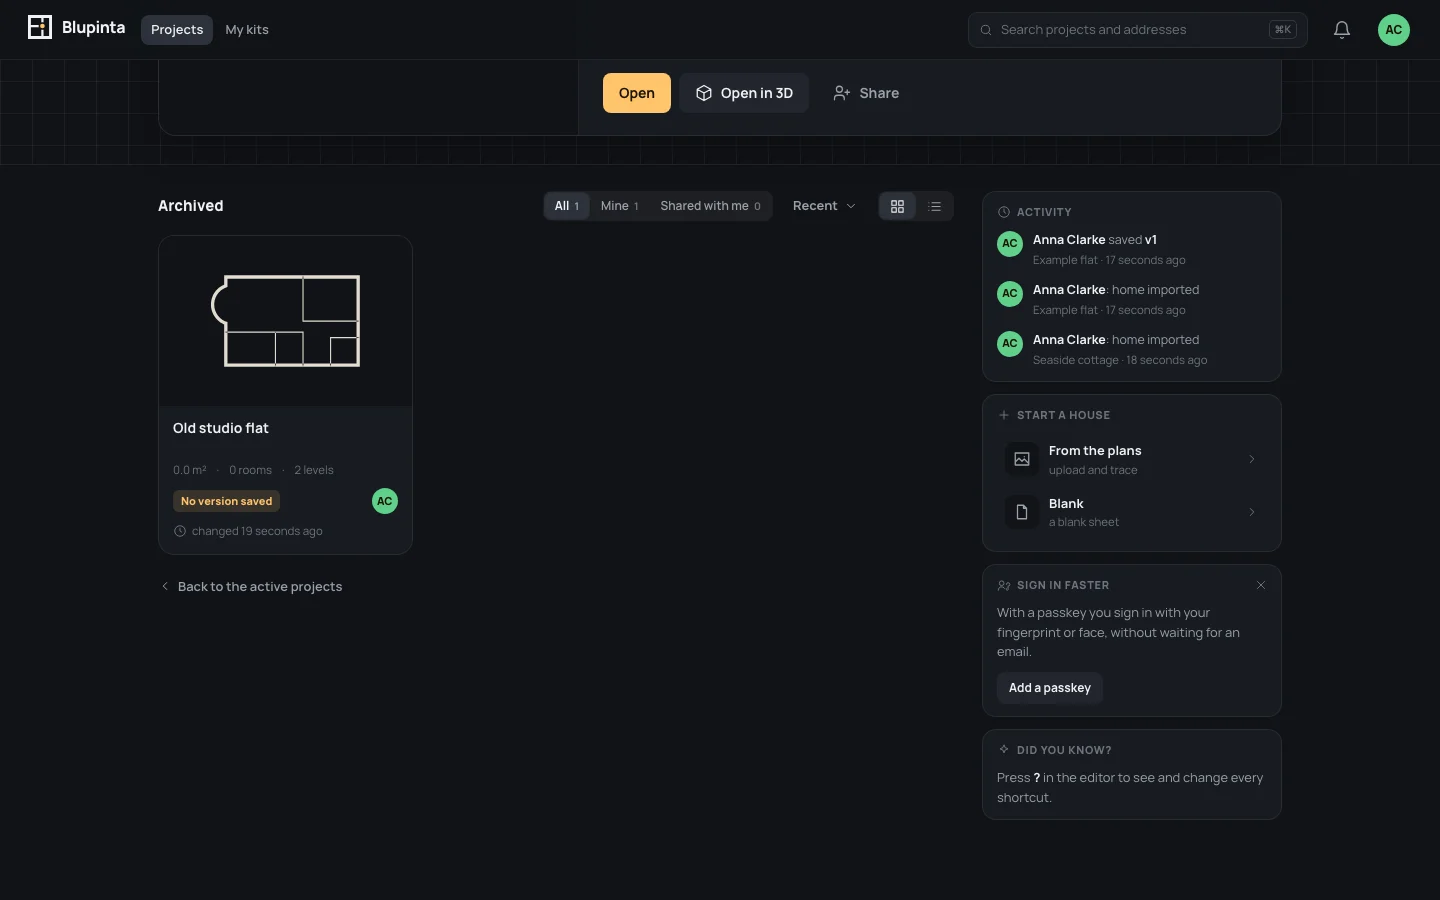Go to the My kits tab
The image size is (1440, 900).
point(247,30)
